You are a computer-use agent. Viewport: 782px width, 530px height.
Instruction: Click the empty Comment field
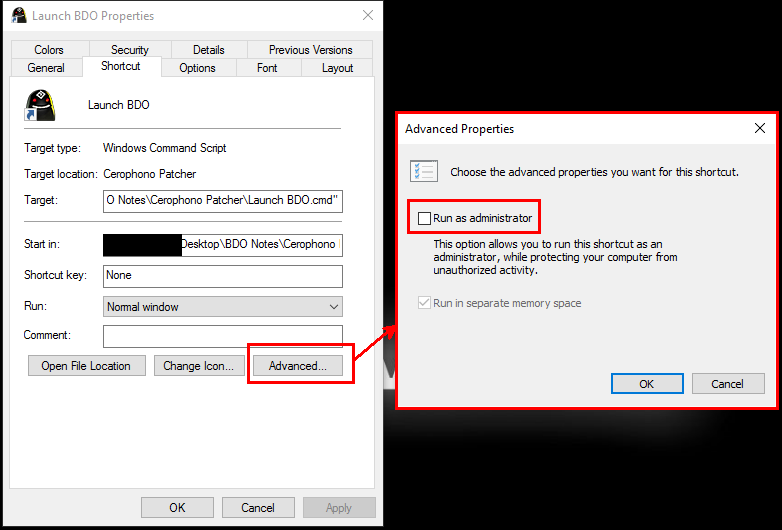tap(223, 336)
